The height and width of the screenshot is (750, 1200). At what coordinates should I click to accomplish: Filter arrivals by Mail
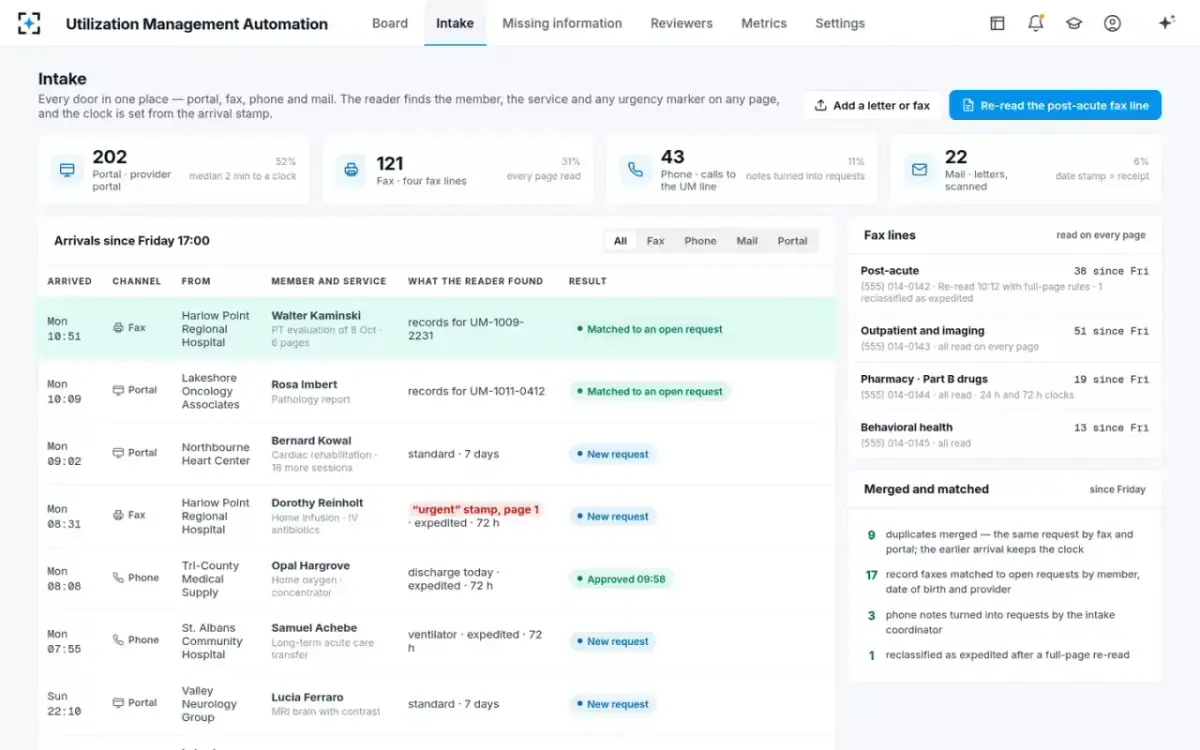point(747,241)
